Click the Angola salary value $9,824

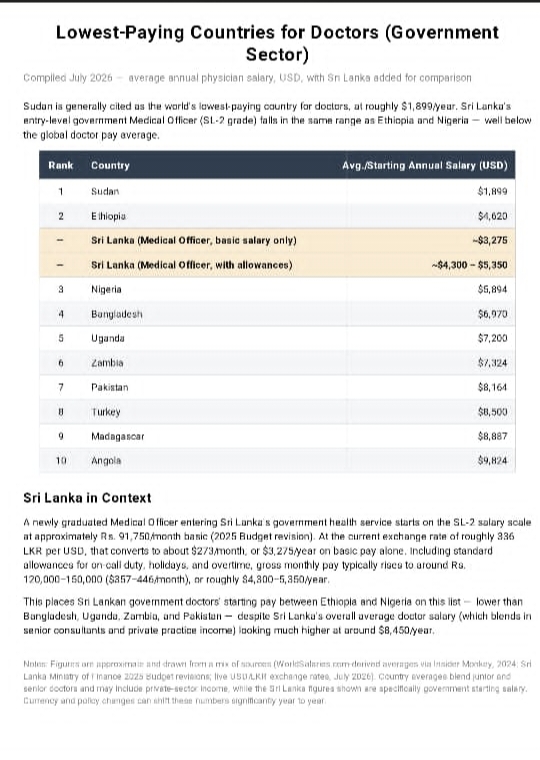pyautogui.click(x=492, y=460)
